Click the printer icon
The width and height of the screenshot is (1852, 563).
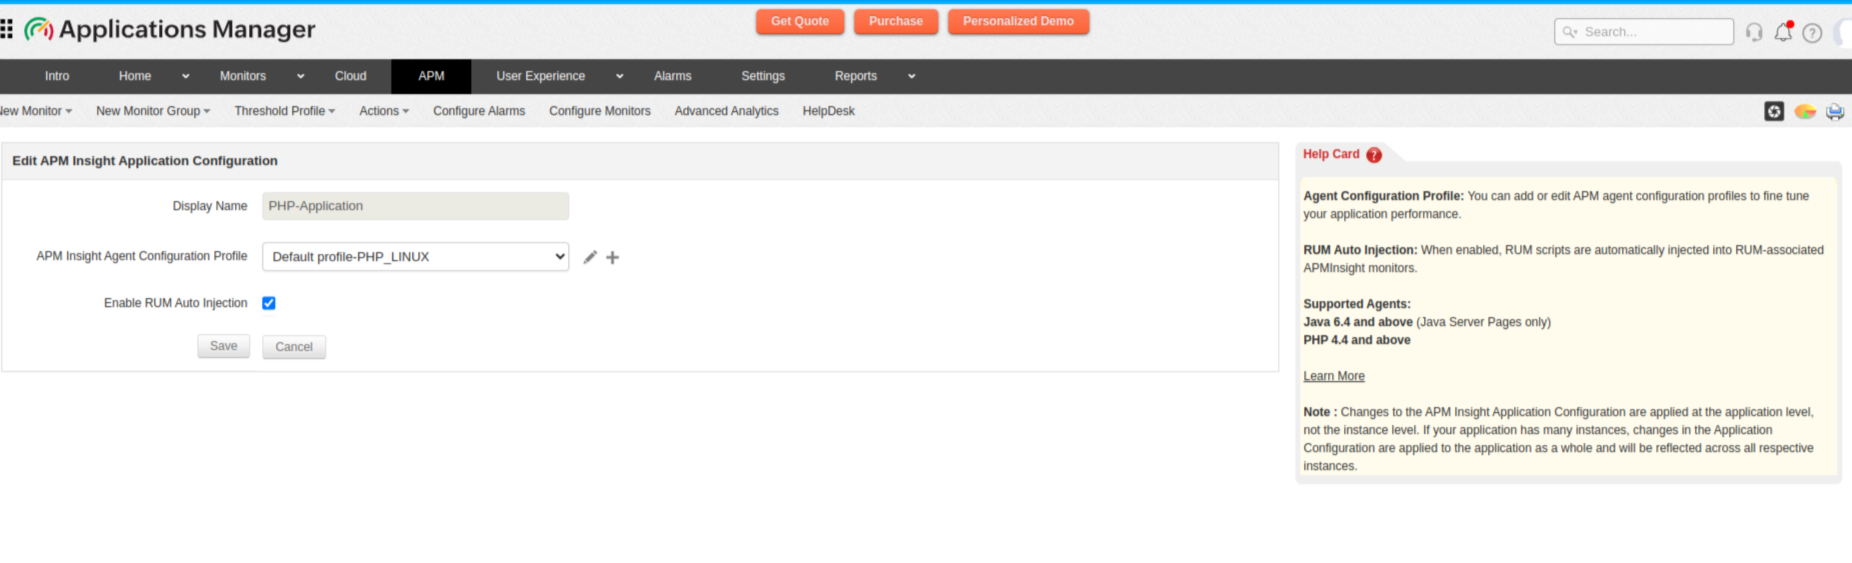coord(1835,111)
